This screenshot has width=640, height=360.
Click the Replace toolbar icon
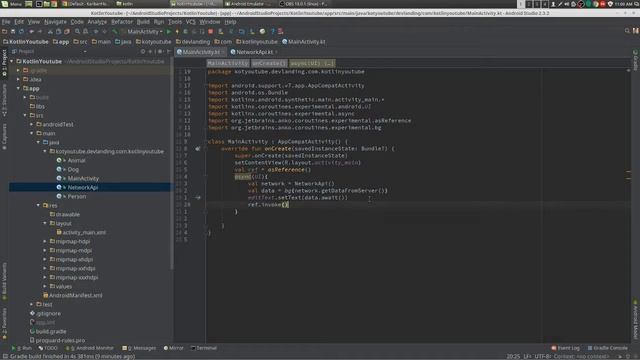coord(85,31)
